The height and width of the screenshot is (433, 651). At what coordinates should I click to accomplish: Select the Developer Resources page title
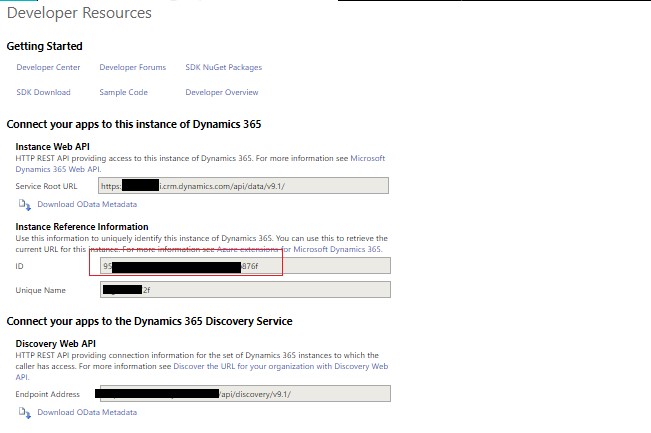(79, 13)
